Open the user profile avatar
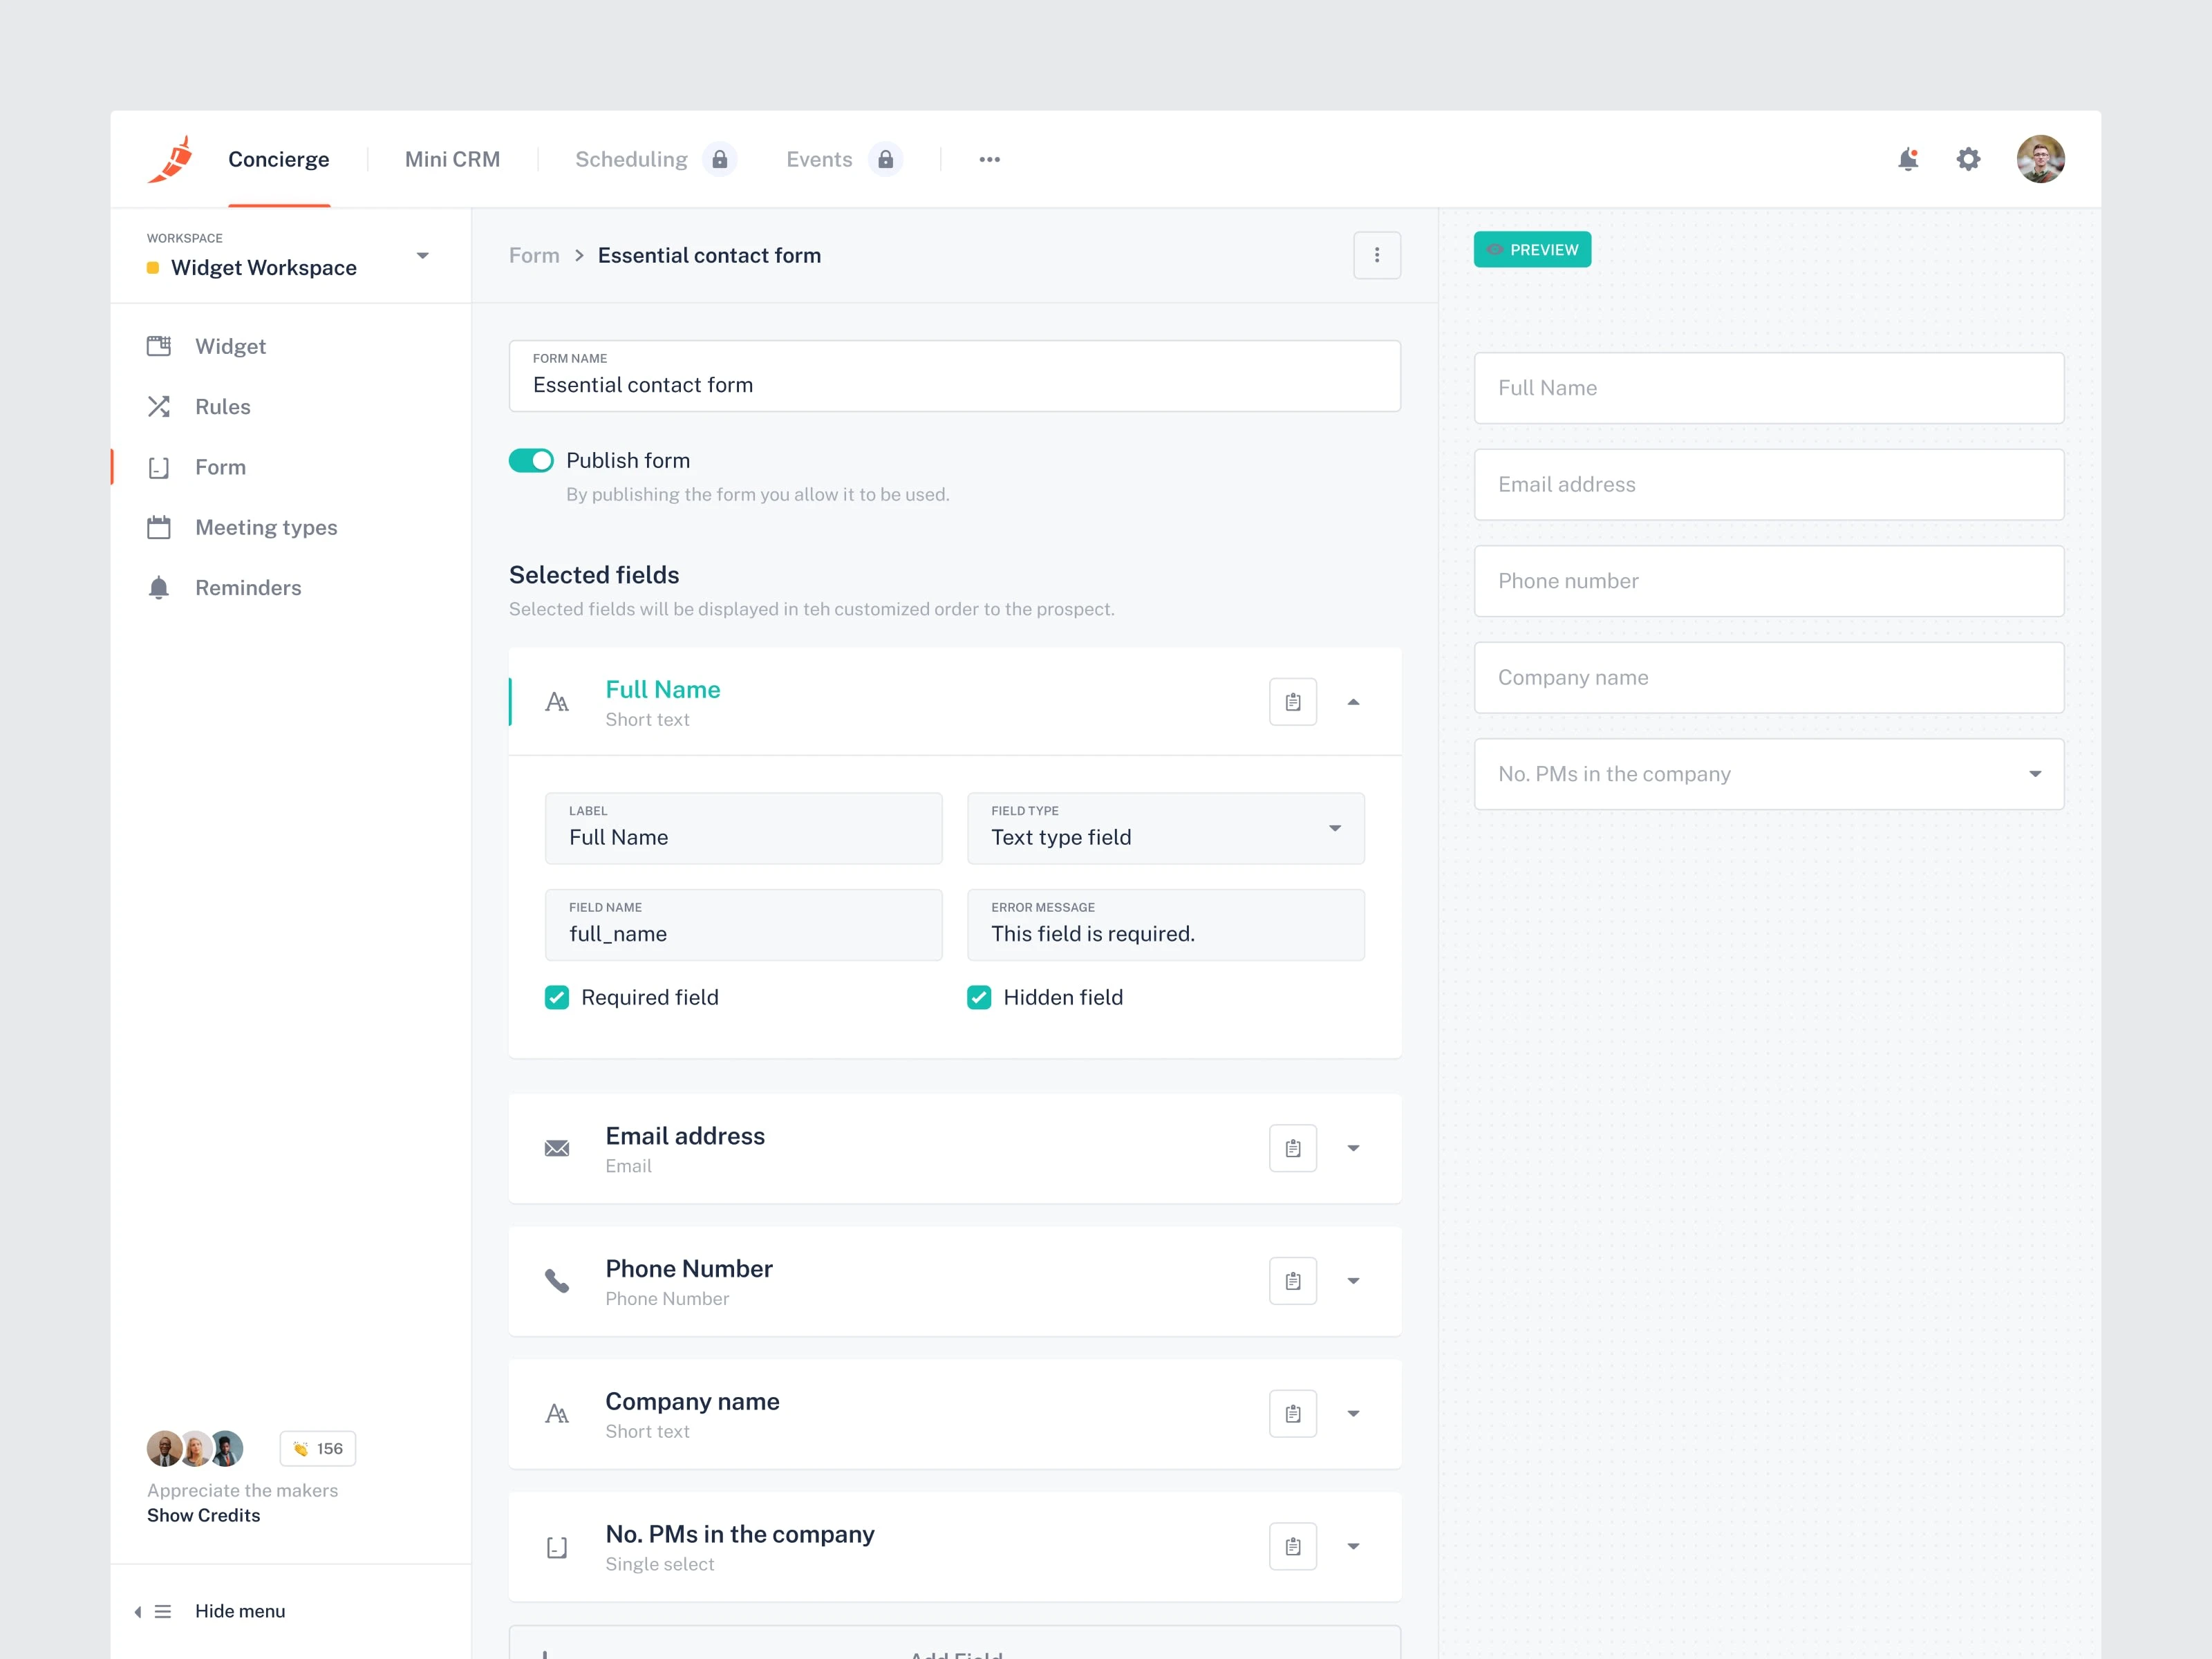Viewport: 2212px width, 1659px height. click(x=2040, y=159)
